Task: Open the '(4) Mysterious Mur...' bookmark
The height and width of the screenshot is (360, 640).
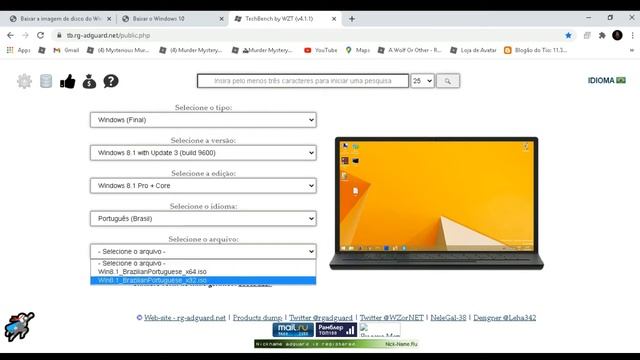Action: coord(118,50)
